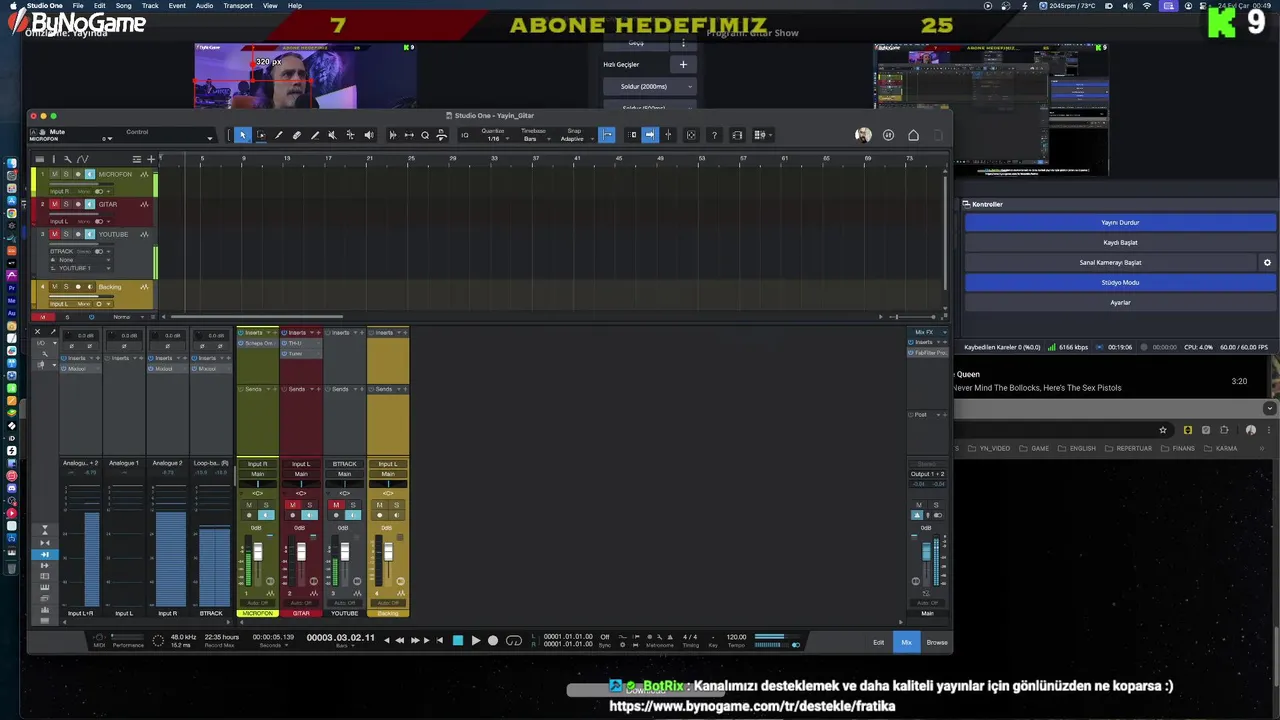Click the rewind button in transport

coord(400,640)
